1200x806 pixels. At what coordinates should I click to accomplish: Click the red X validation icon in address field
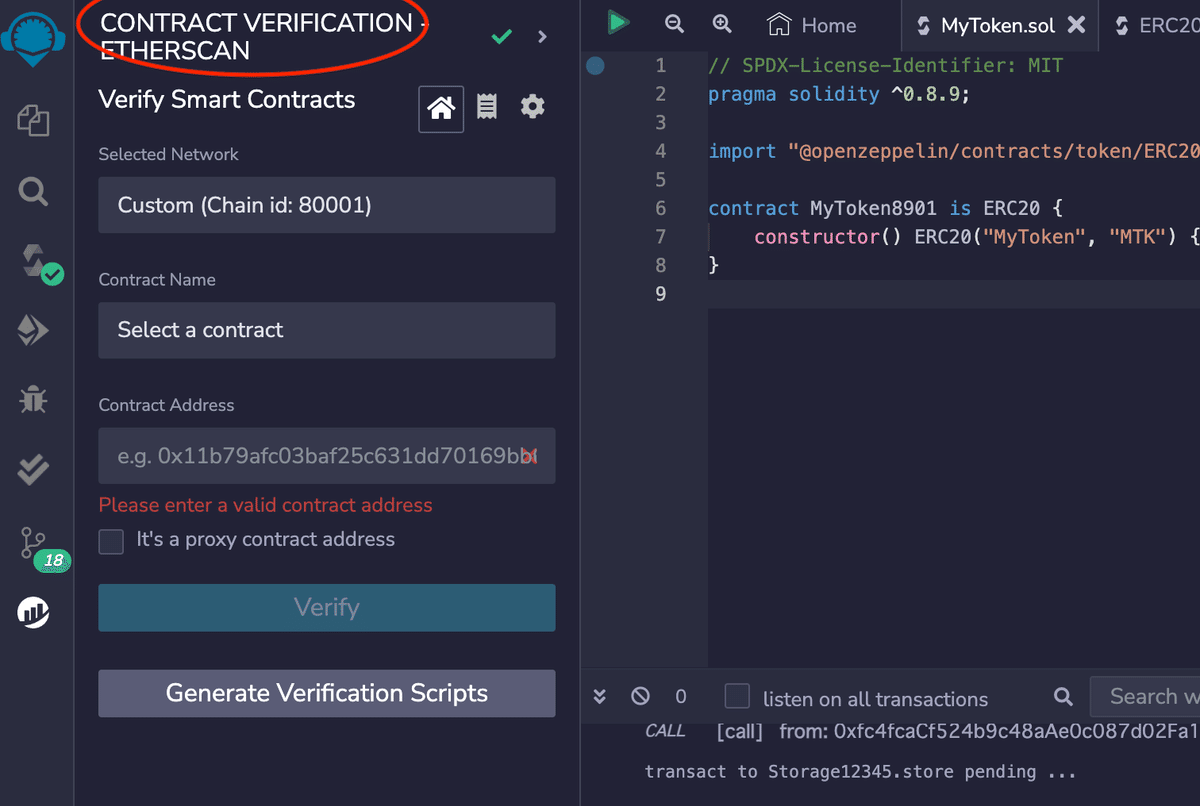pyautogui.click(x=528, y=456)
